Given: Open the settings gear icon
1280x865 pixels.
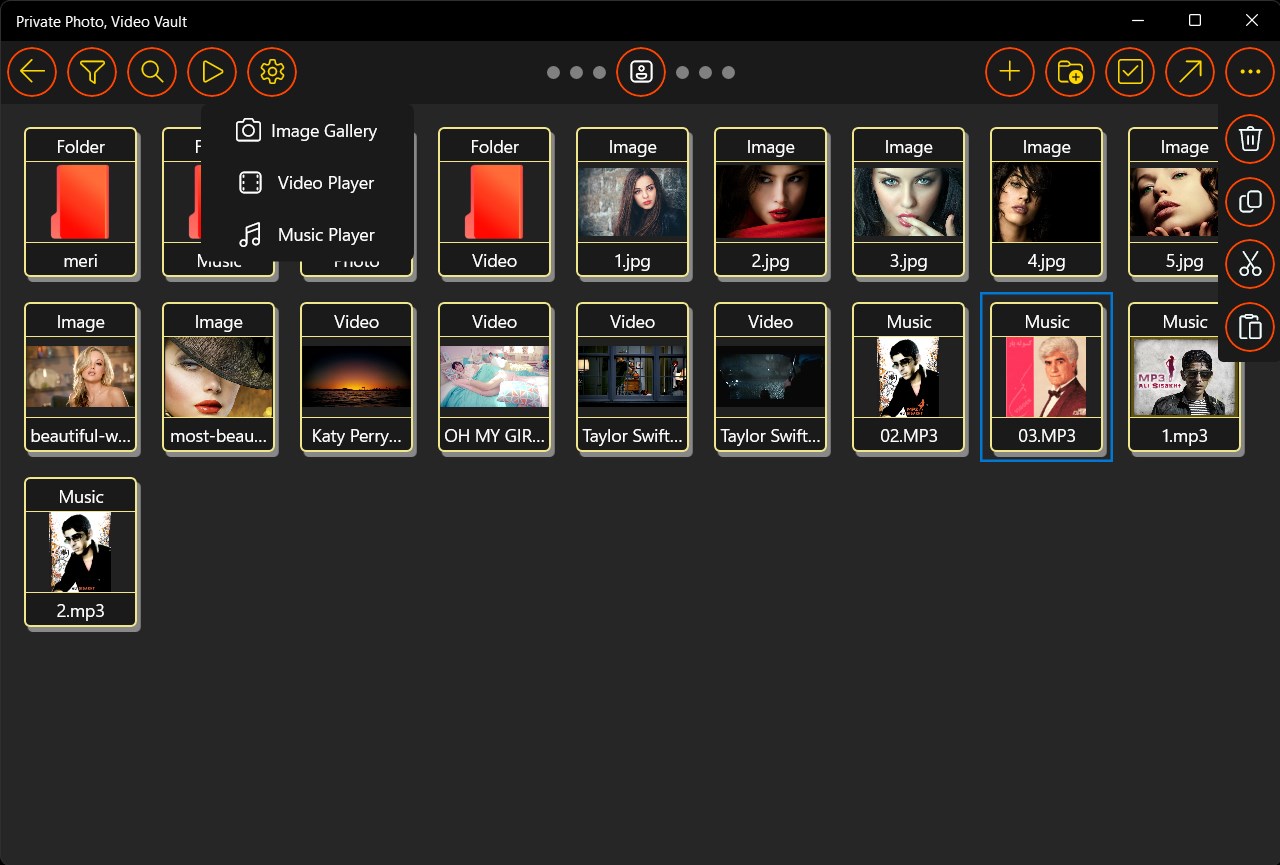Looking at the screenshot, I should [x=272, y=72].
